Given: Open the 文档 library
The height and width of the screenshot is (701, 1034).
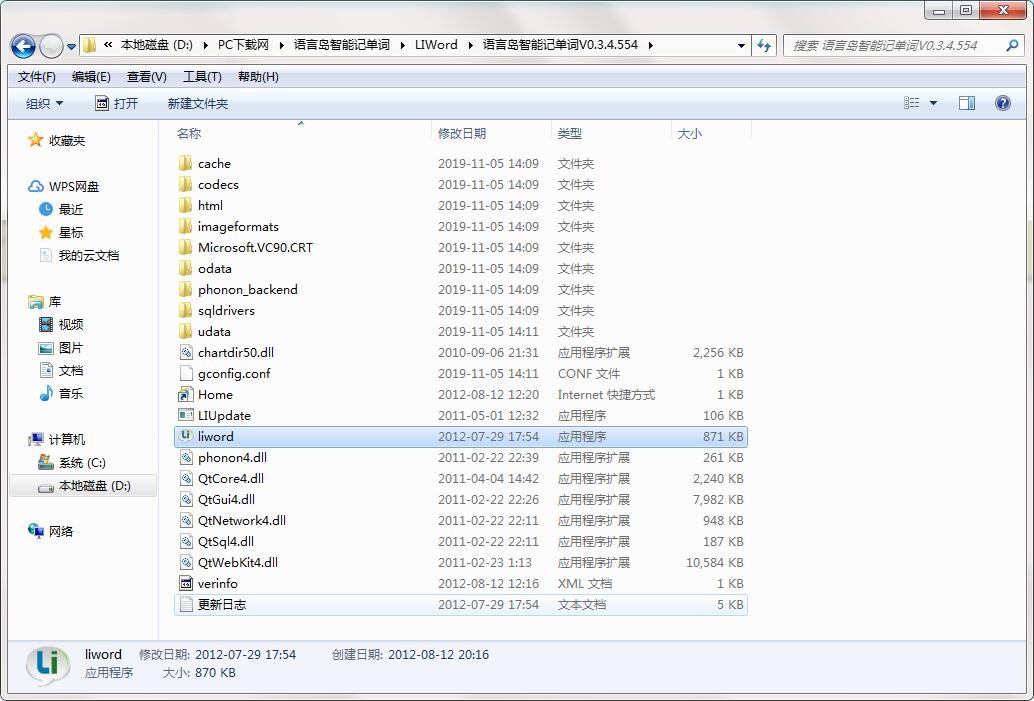Looking at the screenshot, I should coord(61,371).
